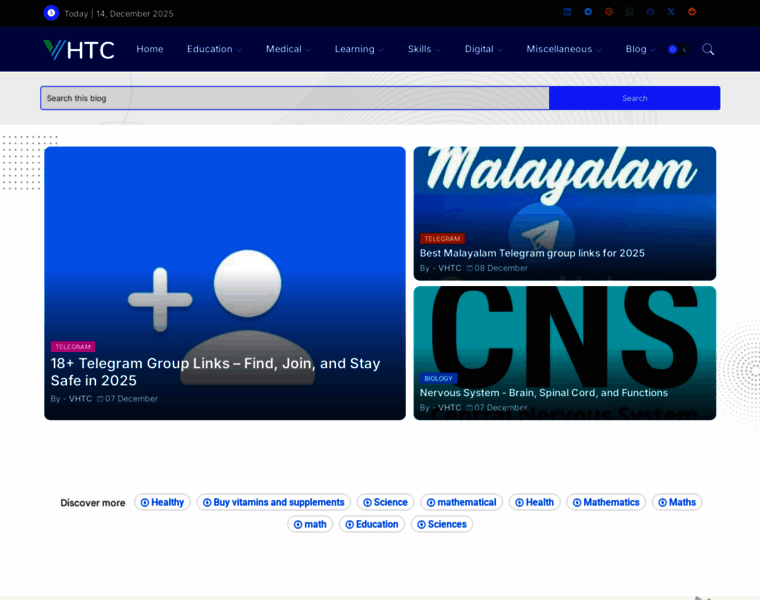The height and width of the screenshot is (600, 760).
Task: Expand the Digital dropdown menu
Action: click(483, 49)
